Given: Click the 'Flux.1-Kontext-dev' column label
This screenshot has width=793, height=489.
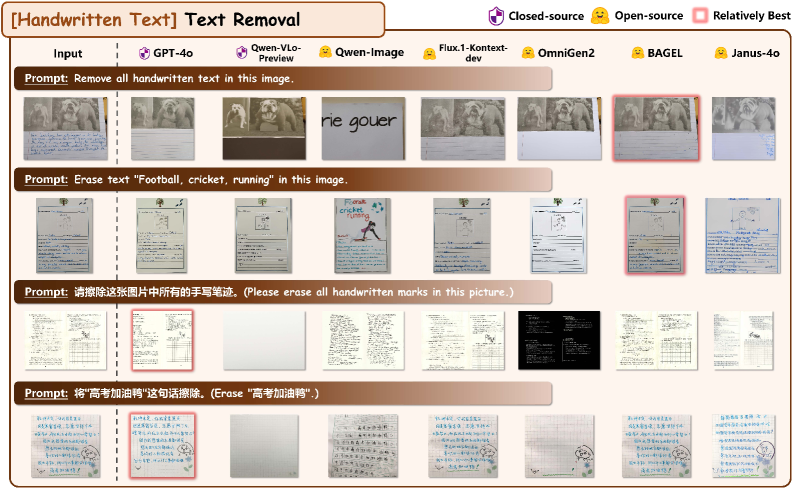Looking at the screenshot, I should (x=473, y=53).
